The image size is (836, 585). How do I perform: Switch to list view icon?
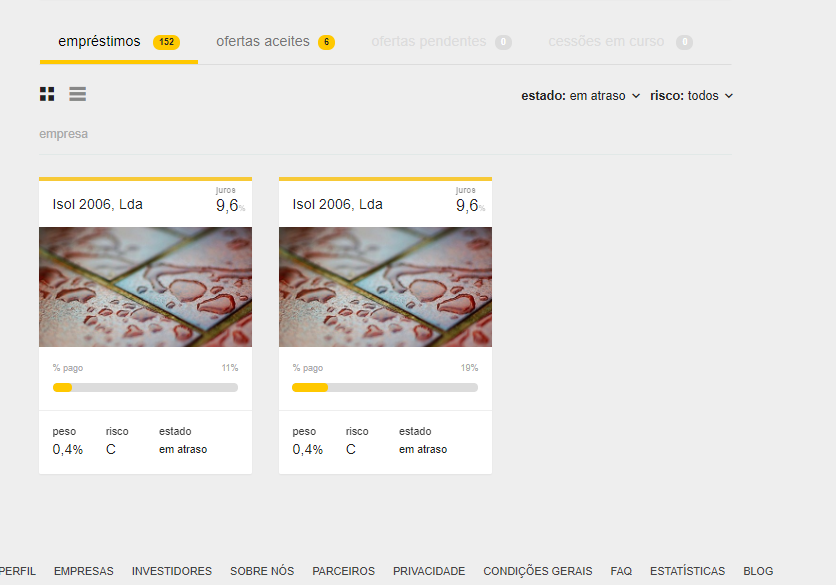[x=77, y=94]
